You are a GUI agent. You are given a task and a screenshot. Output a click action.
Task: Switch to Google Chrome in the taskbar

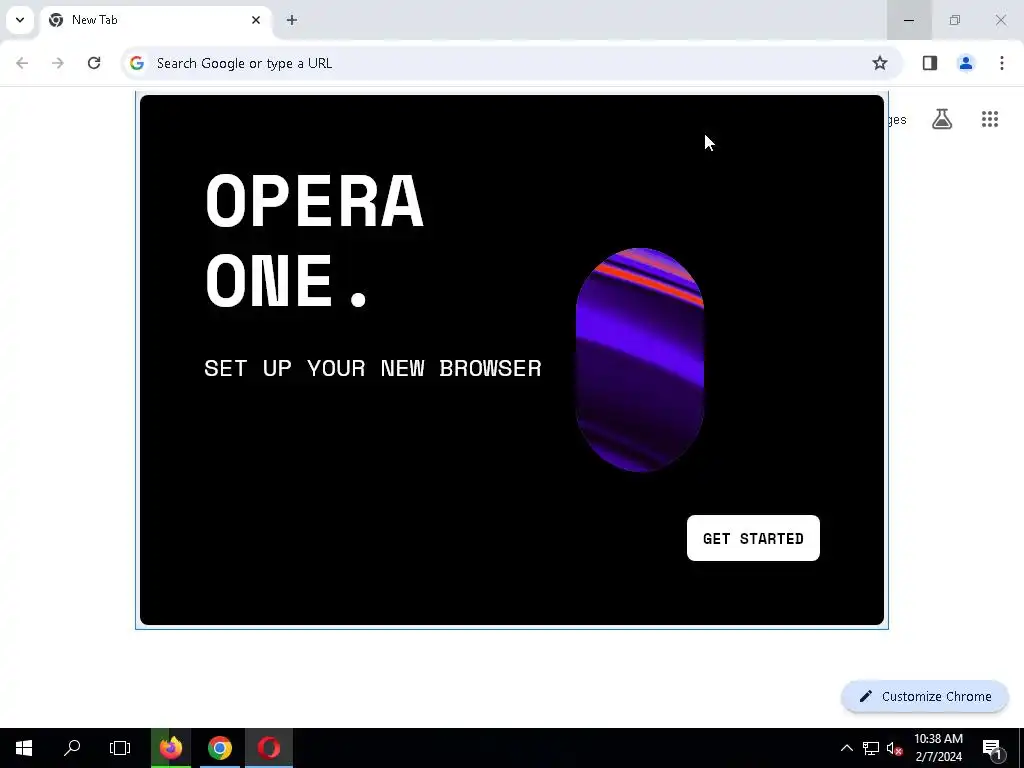pyautogui.click(x=220, y=748)
